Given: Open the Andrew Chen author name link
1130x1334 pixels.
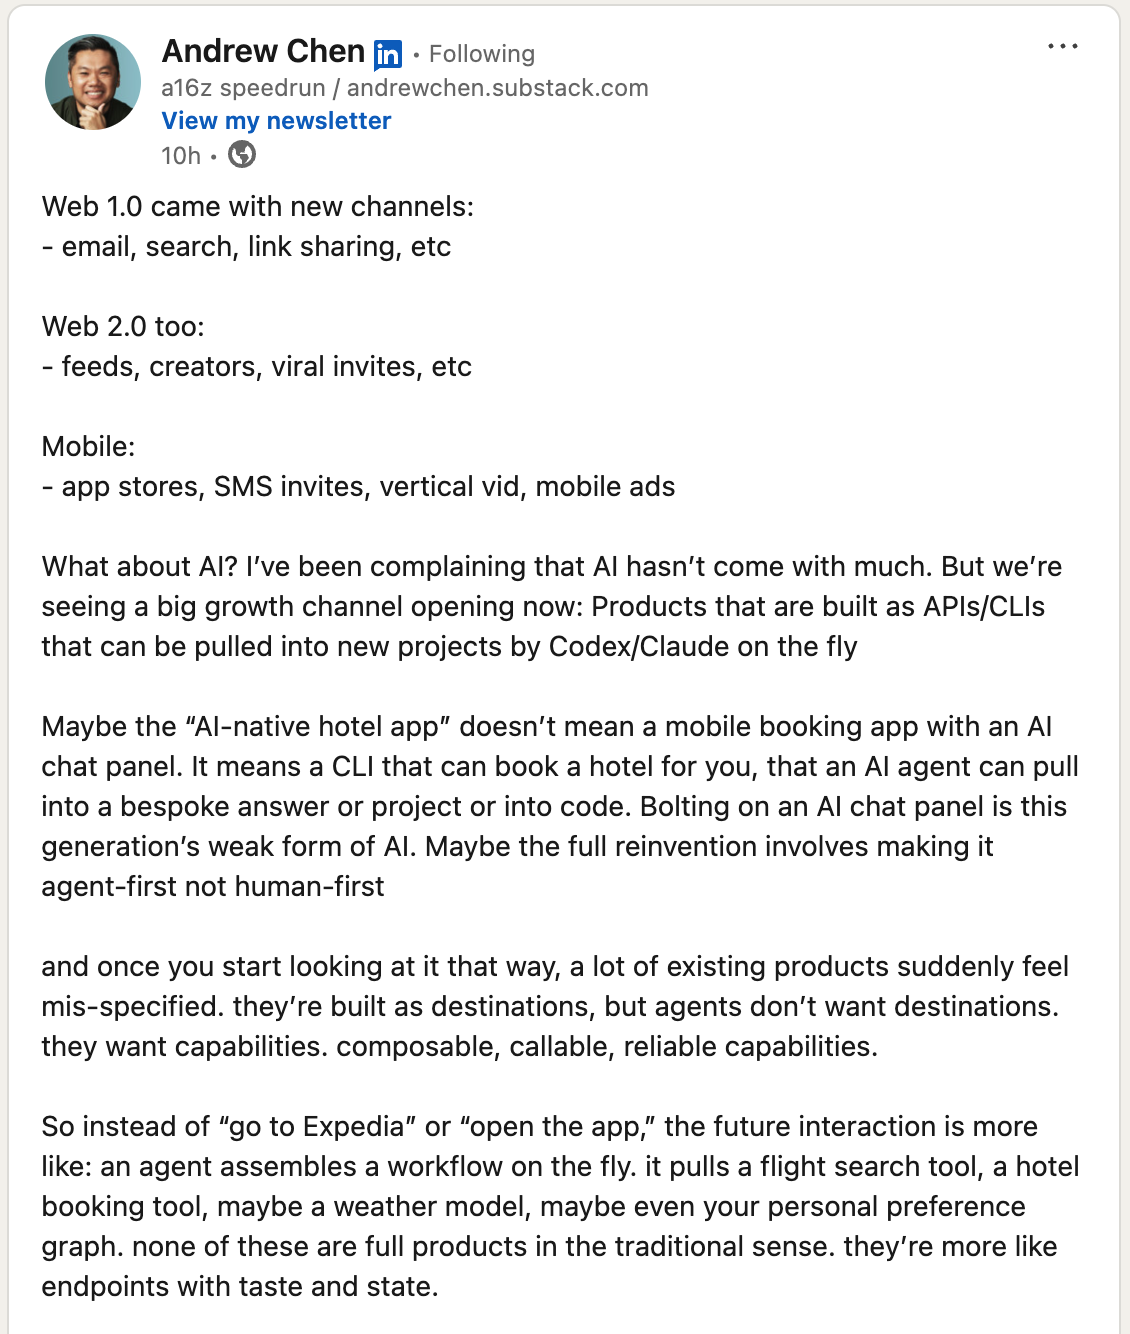Looking at the screenshot, I should click(x=263, y=51).
